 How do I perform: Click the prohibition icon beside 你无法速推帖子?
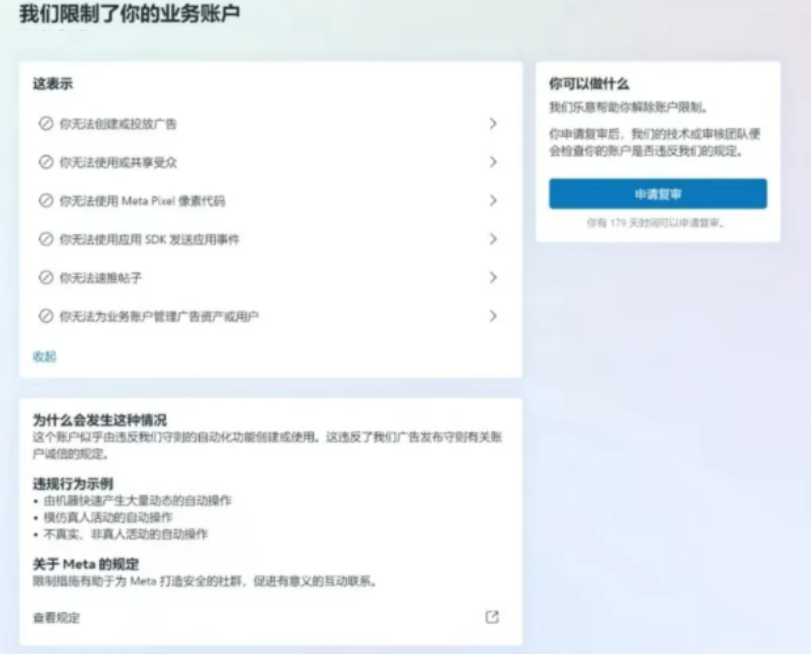click(45, 277)
